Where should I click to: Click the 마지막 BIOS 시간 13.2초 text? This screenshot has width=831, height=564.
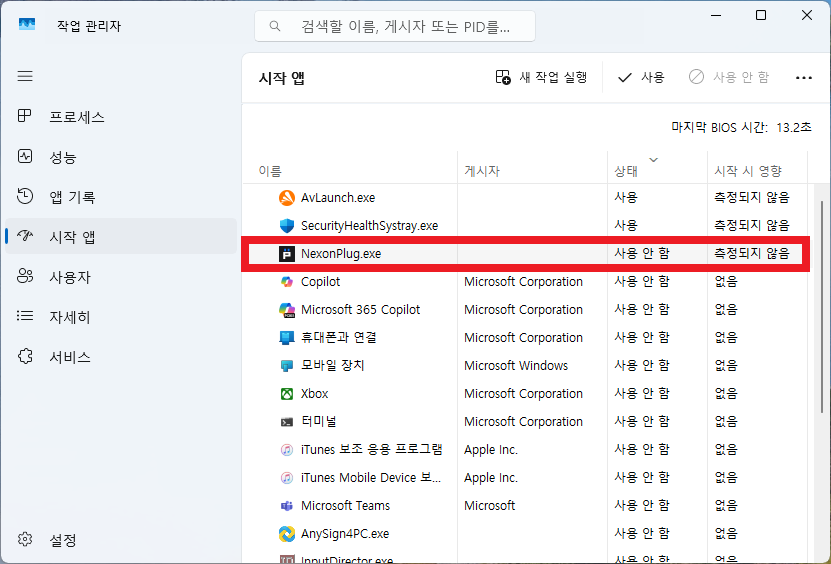point(741,128)
